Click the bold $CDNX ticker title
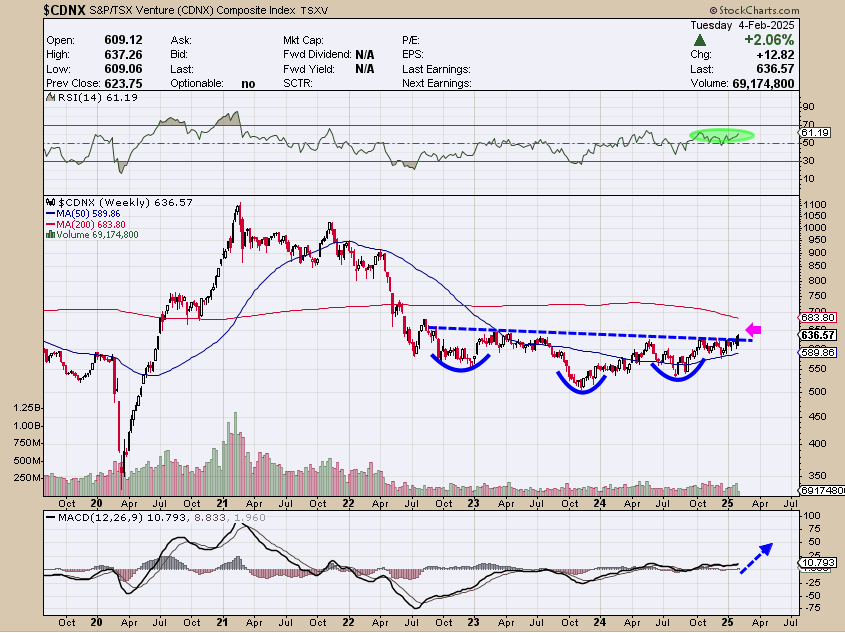845x633 pixels. (64, 10)
